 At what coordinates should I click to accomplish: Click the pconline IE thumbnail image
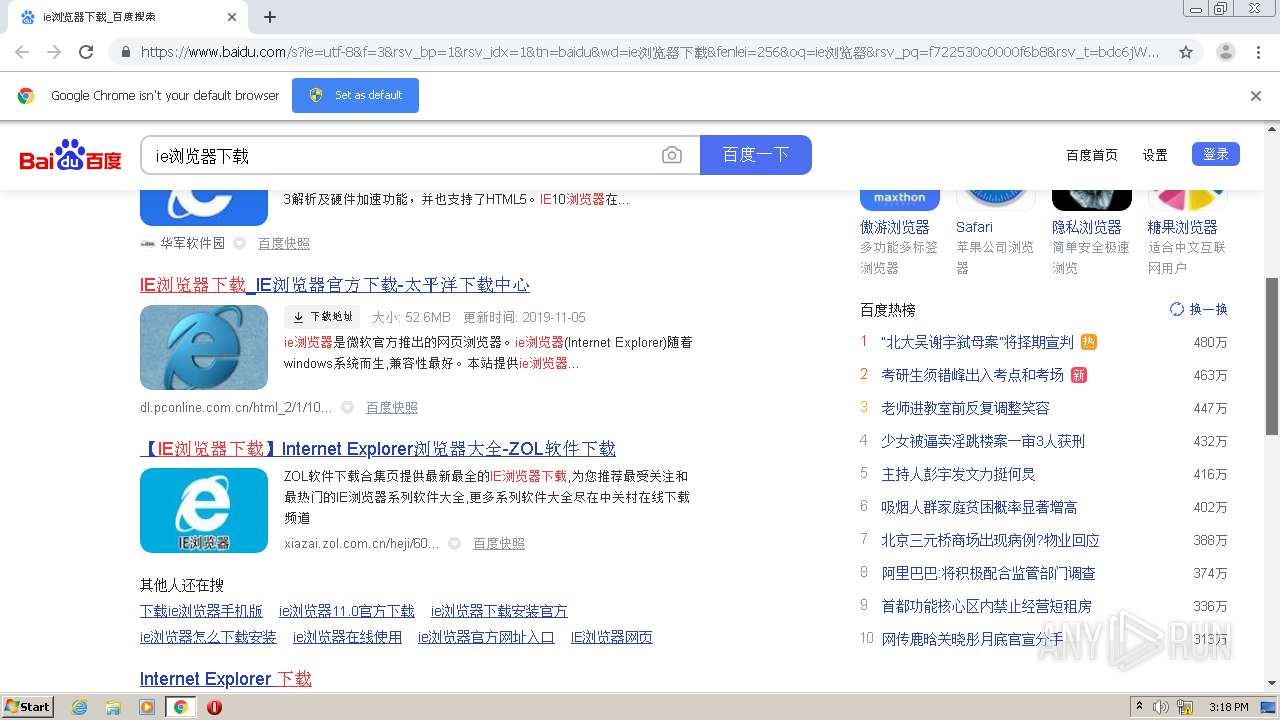[x=204, y=347]
